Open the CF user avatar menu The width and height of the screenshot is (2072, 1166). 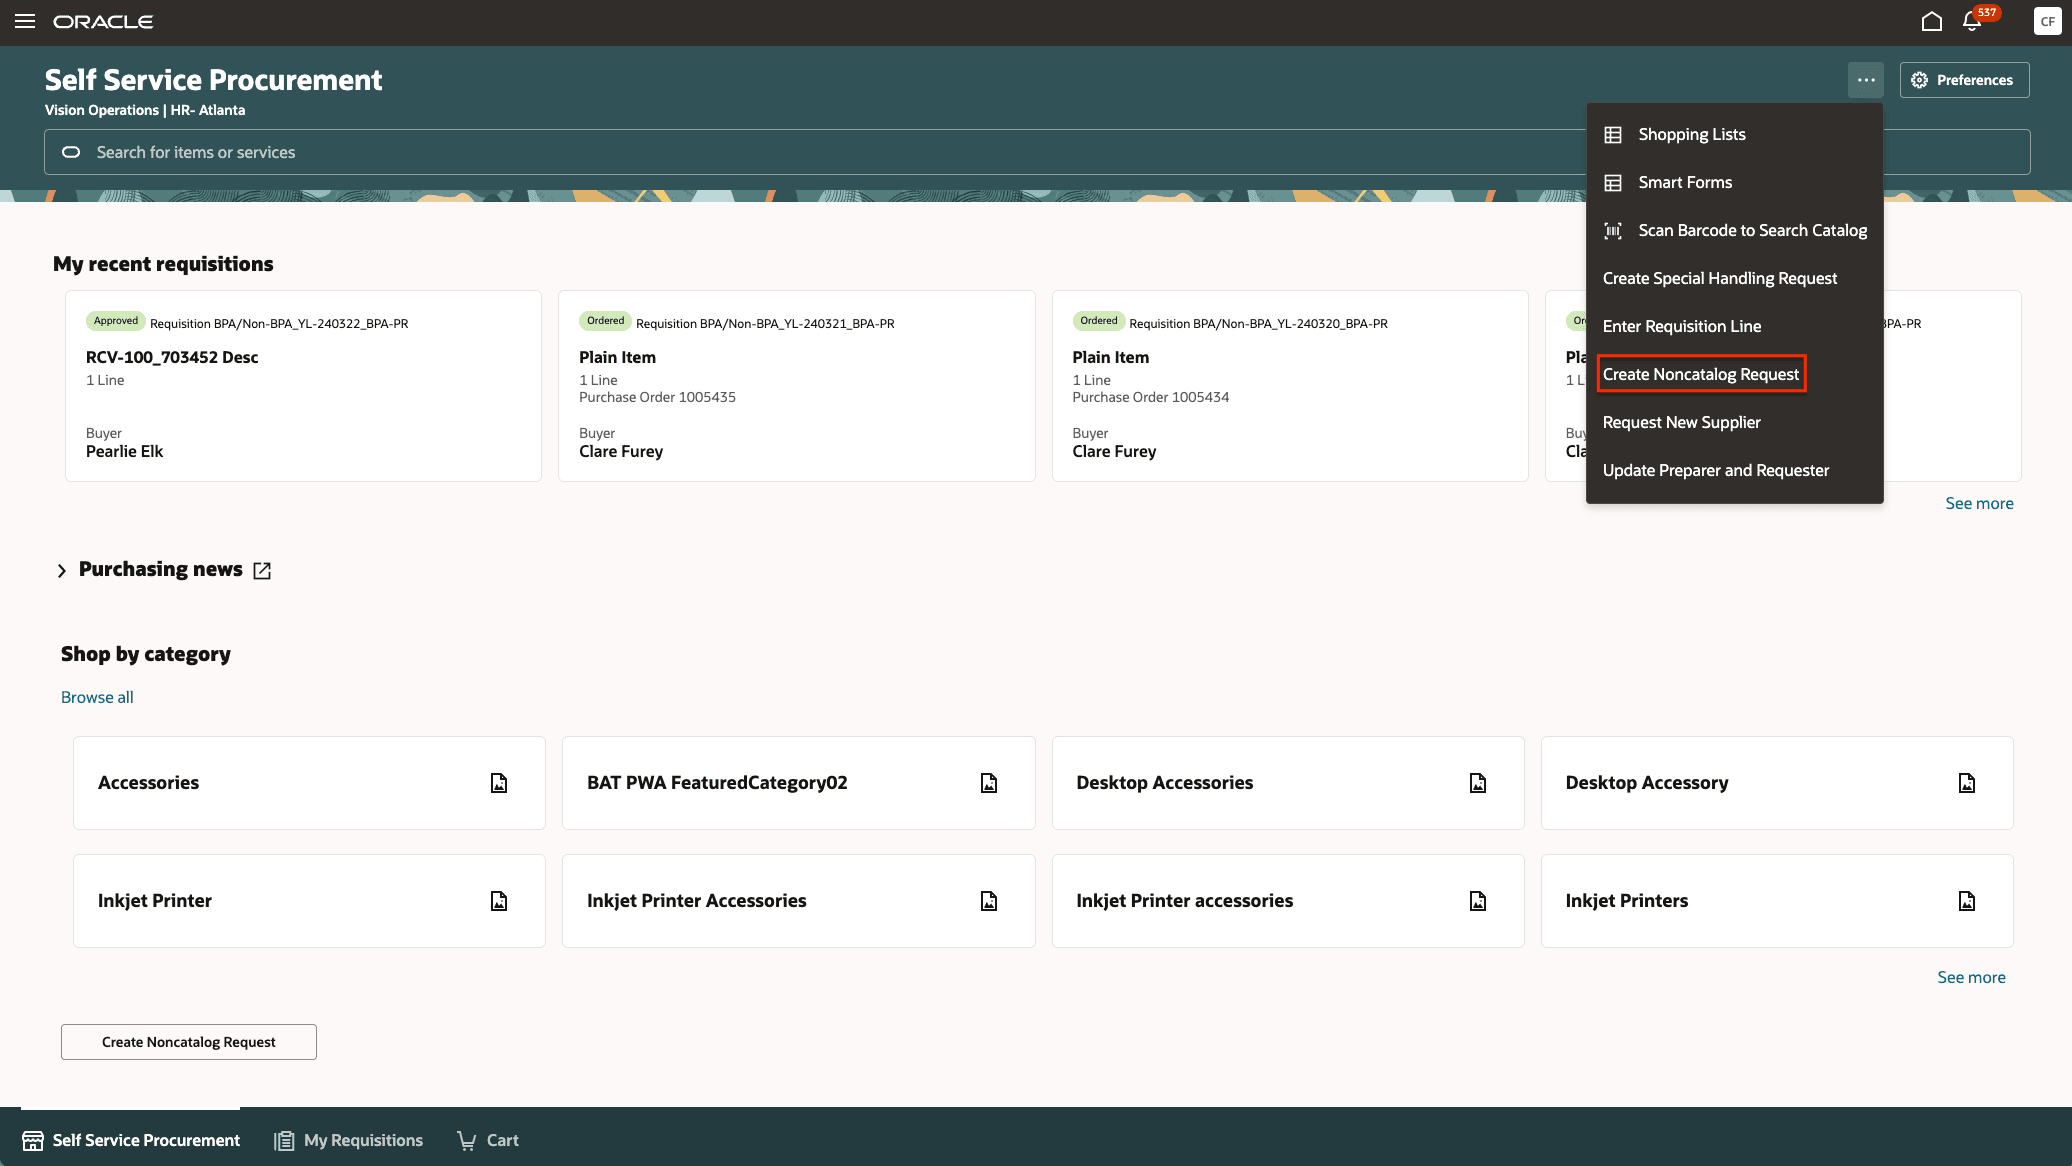2047,21
